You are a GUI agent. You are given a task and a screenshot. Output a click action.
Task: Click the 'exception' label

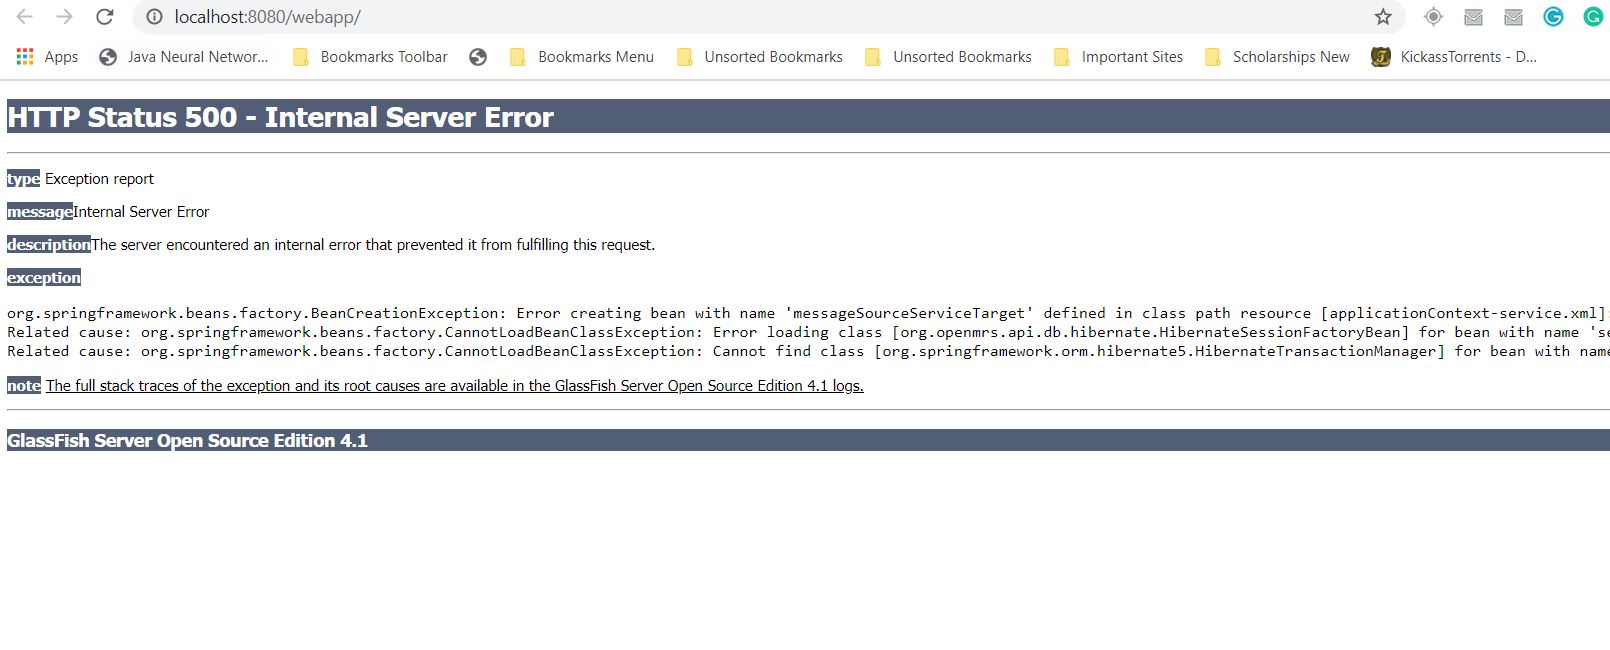coord(44,278)
